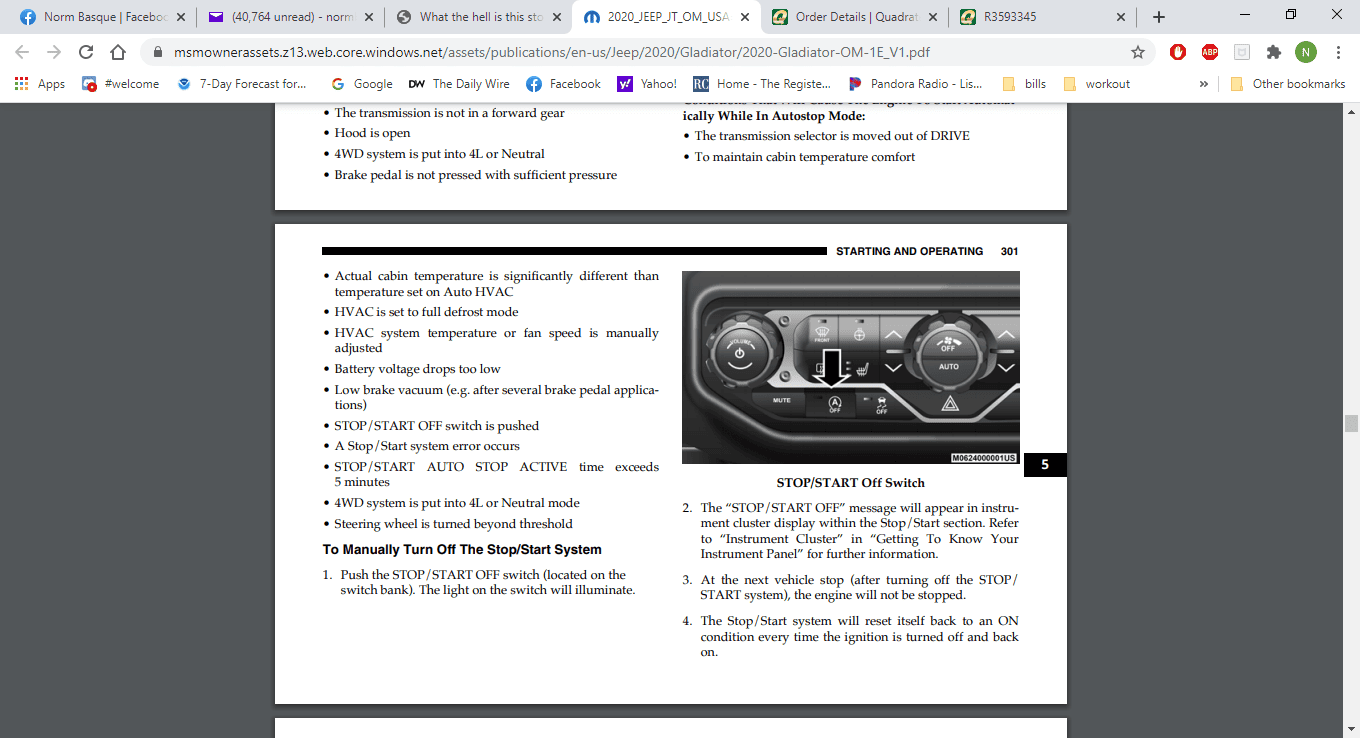1360x738 pixels.
Task: Close the 2020_JEEP_JT_OM_USA tab
Action: pyautogui.click(x=744, y=17)
